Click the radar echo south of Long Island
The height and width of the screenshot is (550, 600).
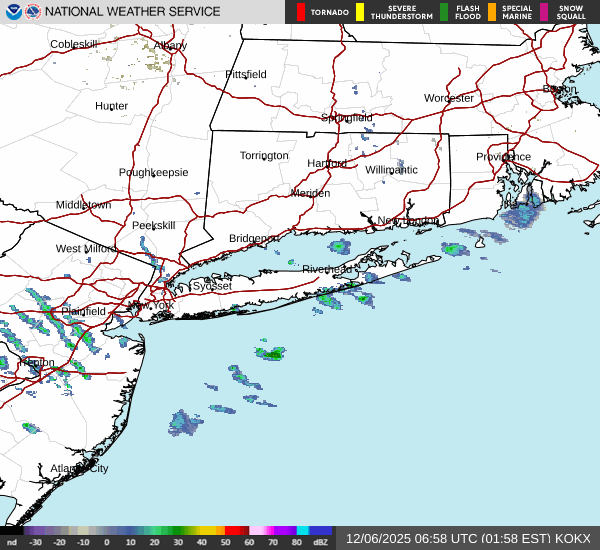click(271, 353)
